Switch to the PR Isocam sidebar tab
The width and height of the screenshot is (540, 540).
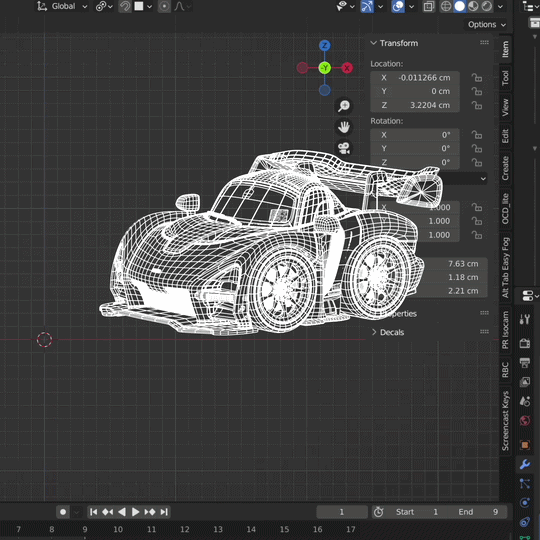point(505,330)
